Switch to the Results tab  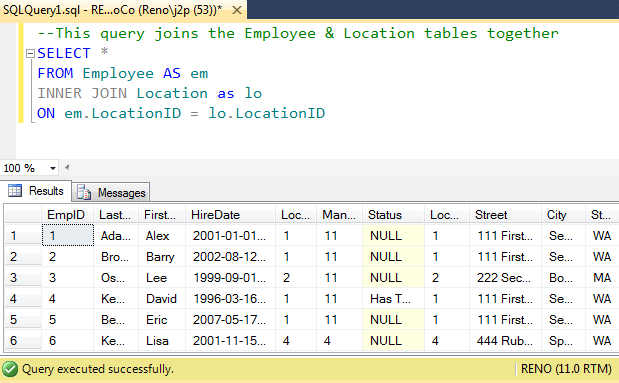coord(36,191)
